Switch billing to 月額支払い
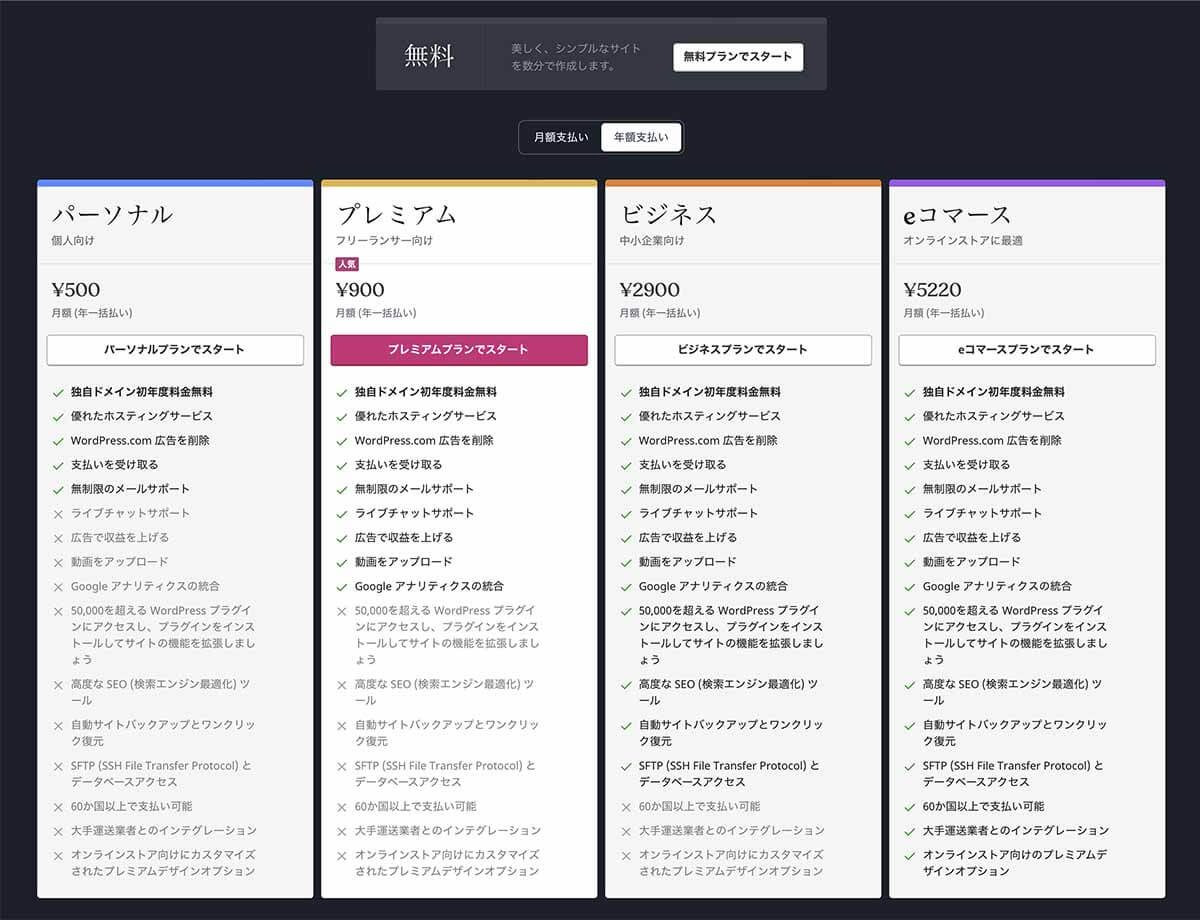This screenshot has height=920, width=1200. click(x=561, y=137)
